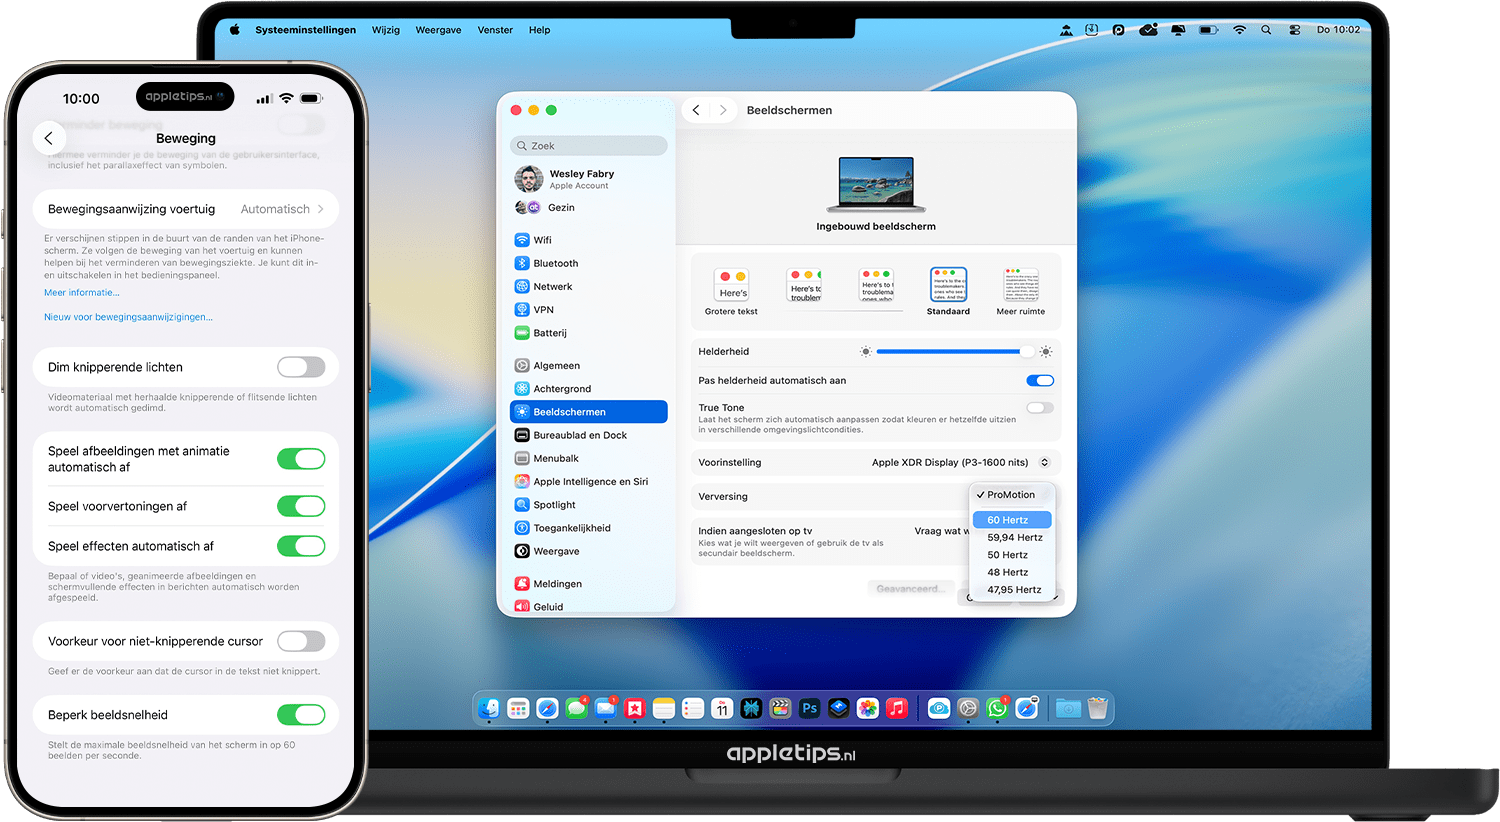Open Algemeen settings in the sidebar
This screenshot has height=822, width=1500.
pyautogui.click(x=588, y=365)
